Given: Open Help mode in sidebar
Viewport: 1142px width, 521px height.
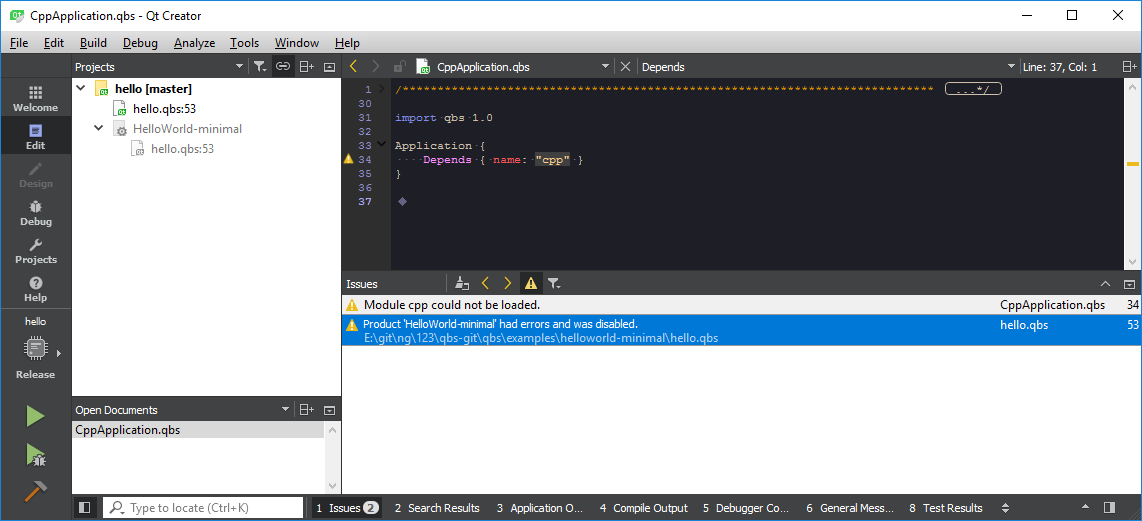Looking at the screenshot, I should click(x=35, y=289).
